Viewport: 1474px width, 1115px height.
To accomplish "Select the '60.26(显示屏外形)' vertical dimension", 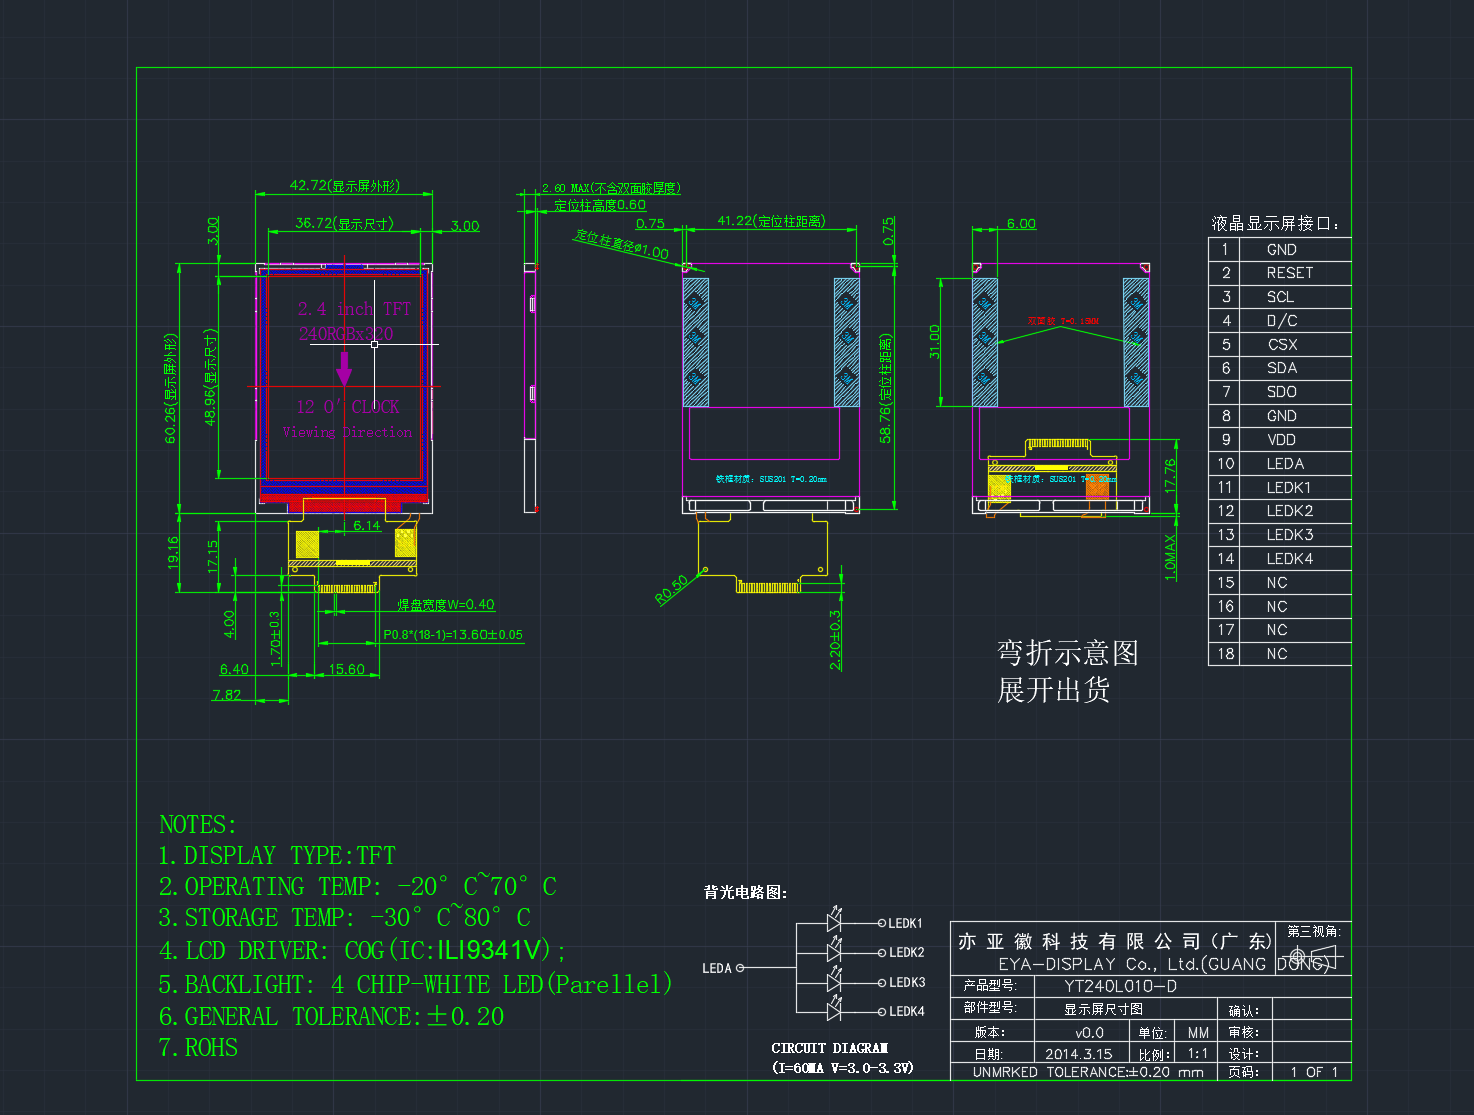I will [x=170, y=388].
